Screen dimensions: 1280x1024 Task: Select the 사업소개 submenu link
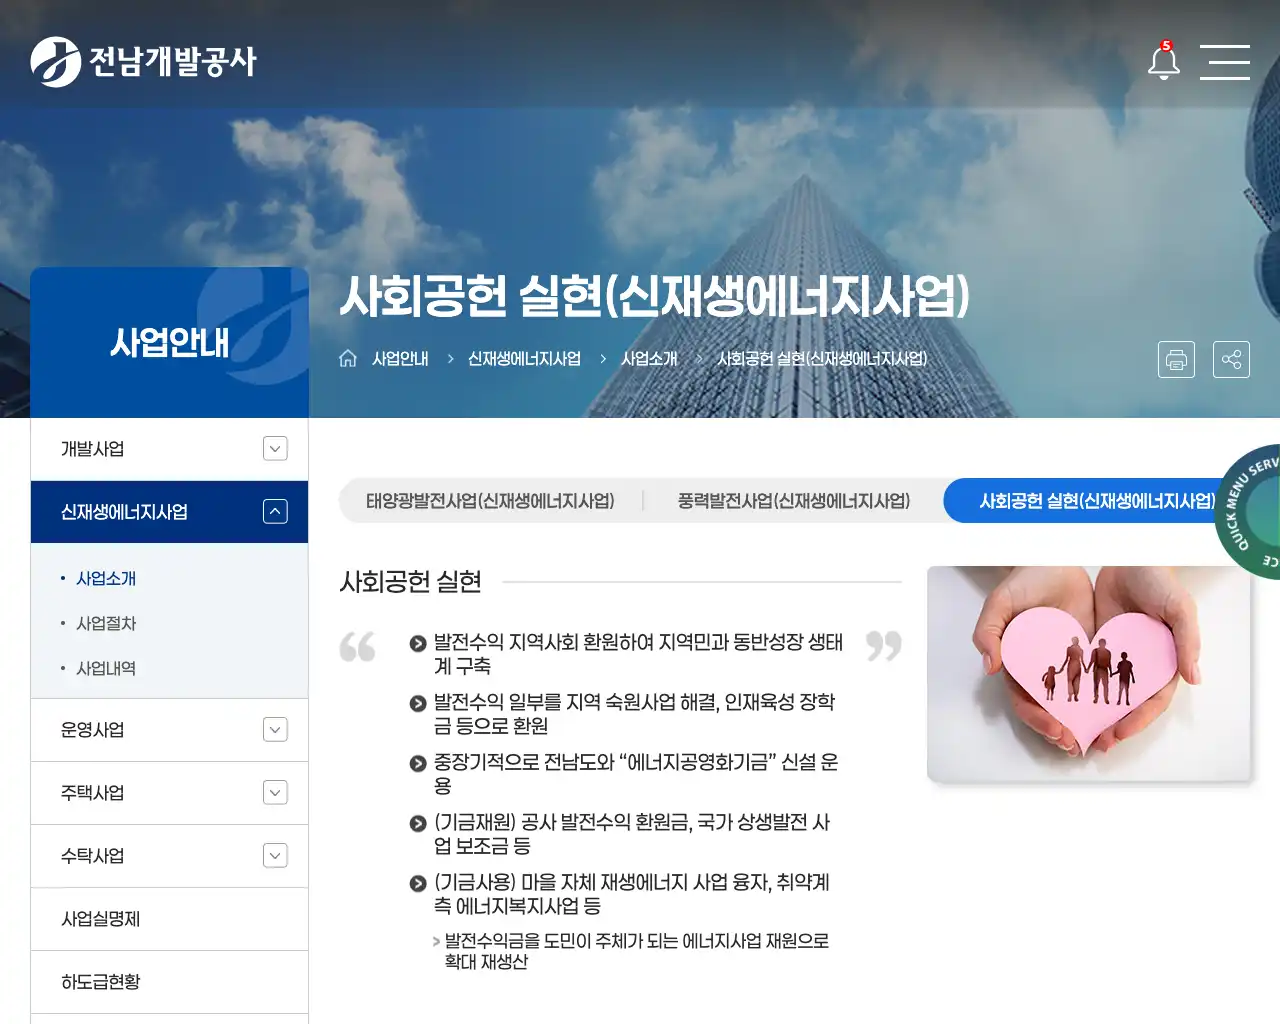point(106,578)
